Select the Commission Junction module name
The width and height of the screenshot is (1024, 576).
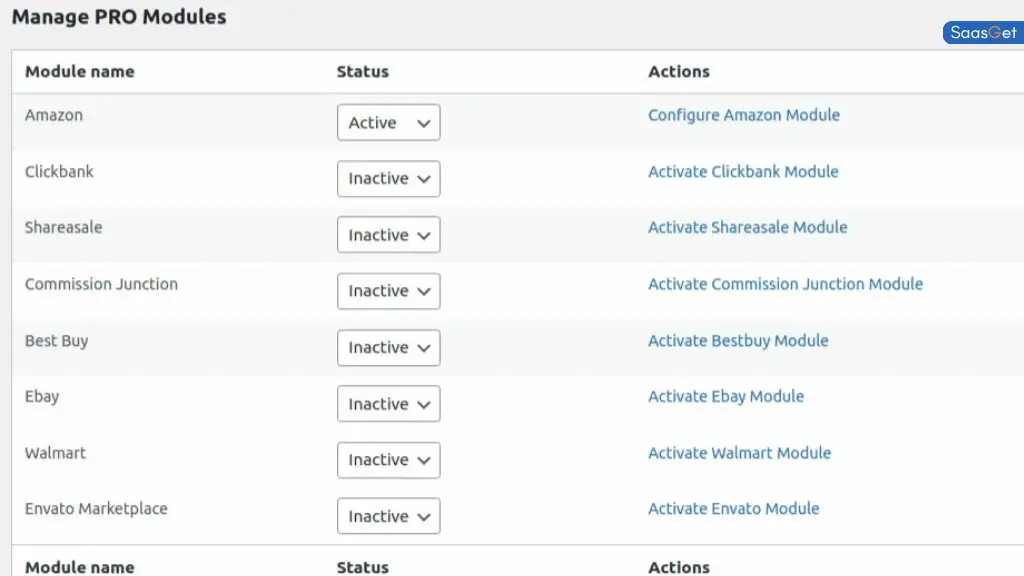click(101, 284)
